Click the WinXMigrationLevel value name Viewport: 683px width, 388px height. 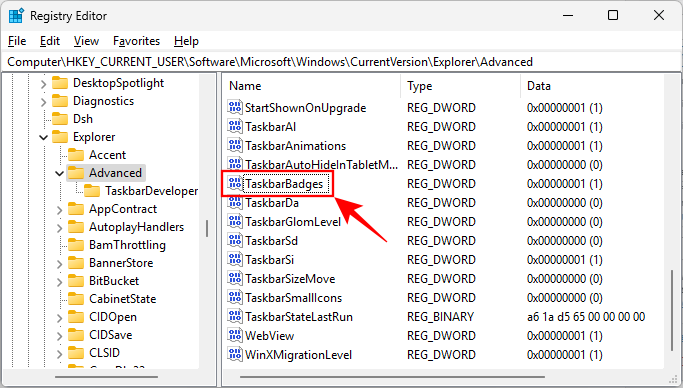(x=298, y=355)
